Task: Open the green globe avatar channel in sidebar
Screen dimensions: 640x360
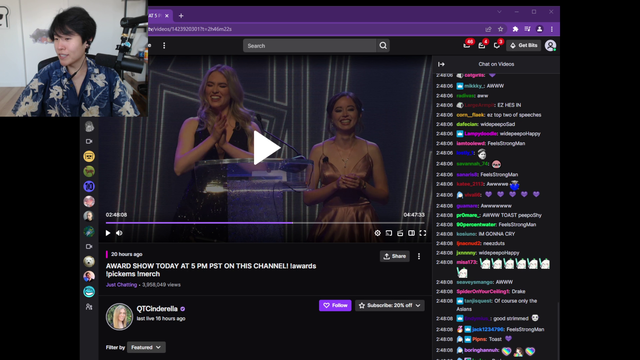Action: 89,231
